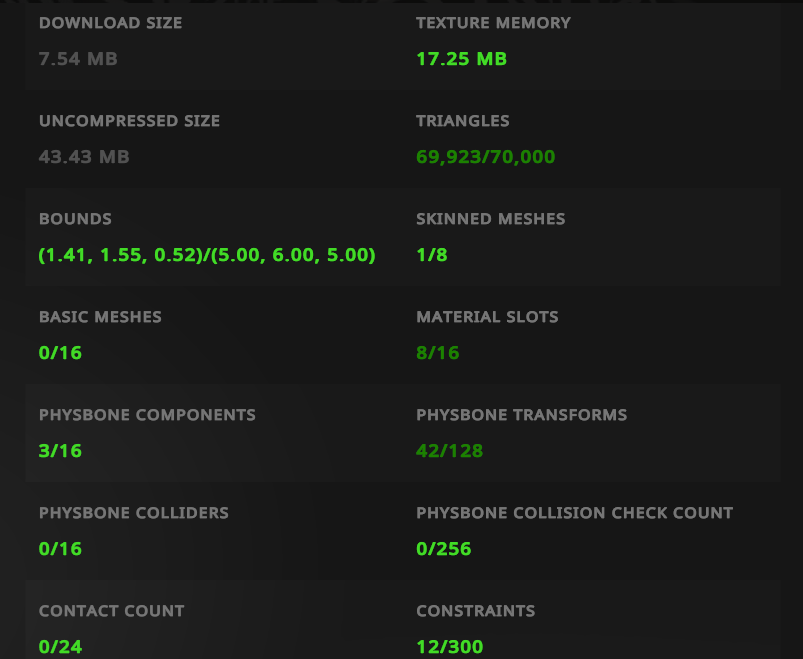
Task: Click the TRIANGLES label
Action: [x=462, y=121]
